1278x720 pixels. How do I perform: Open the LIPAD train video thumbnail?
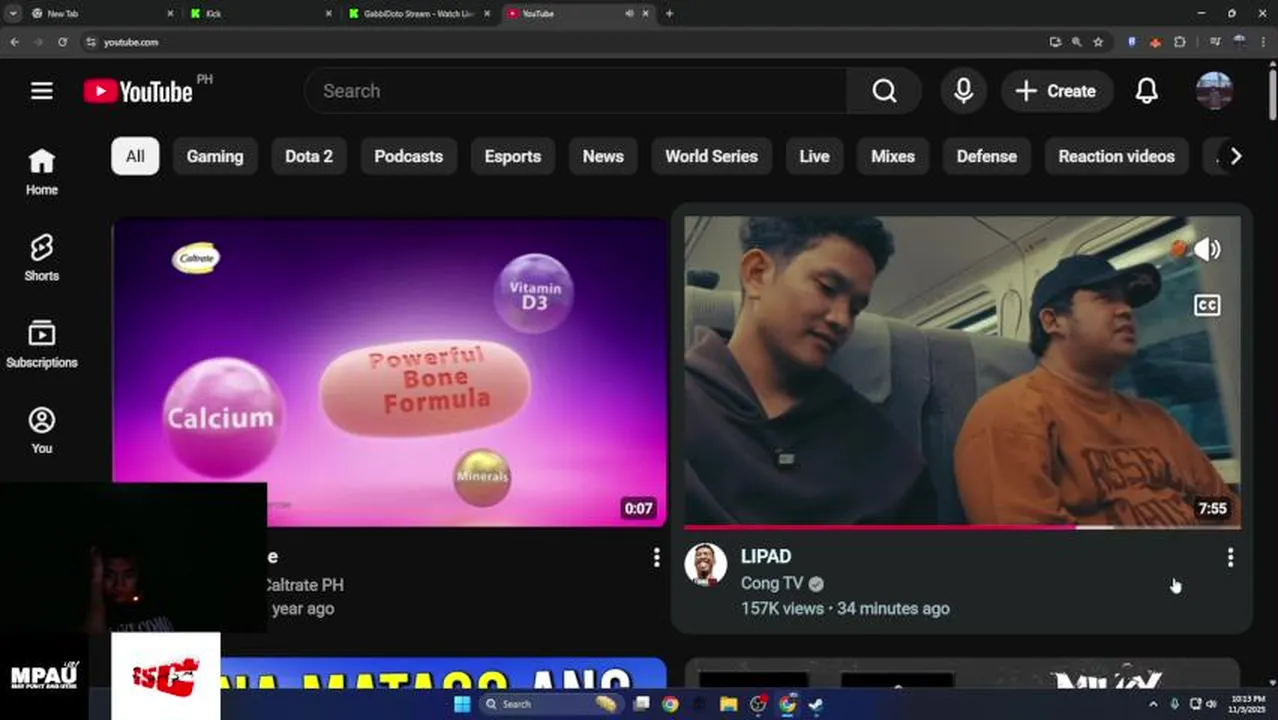click(x=963, y=371)
